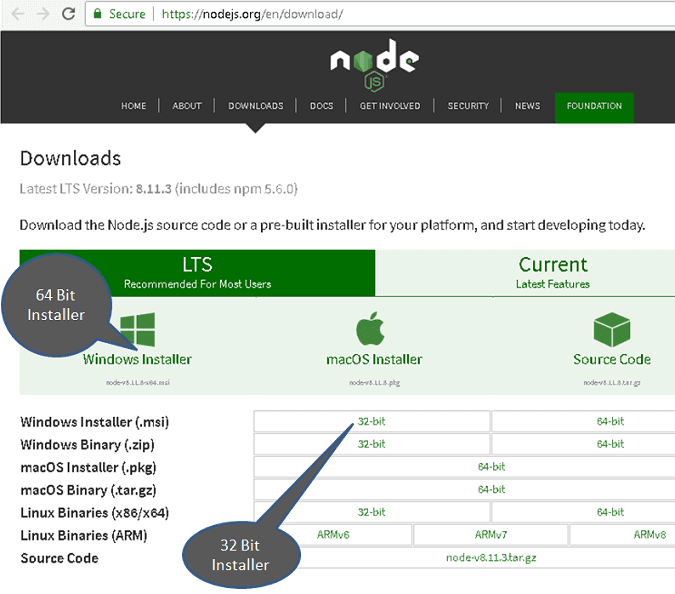
Task: Click the 'Linux Binaries (x86/x64)' row label
Action: coord(94,513)
